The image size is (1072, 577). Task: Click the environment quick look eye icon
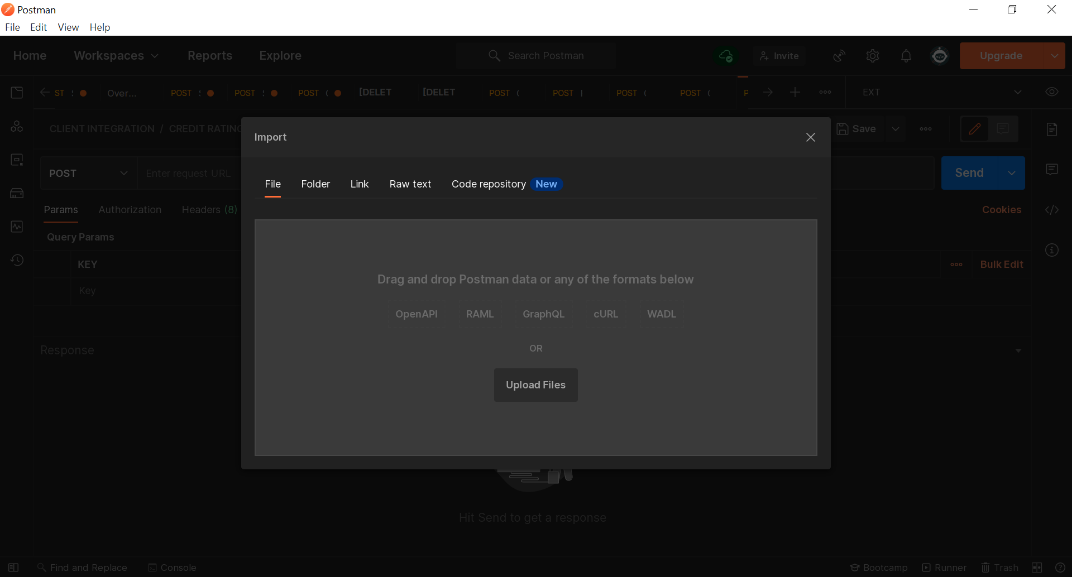(1051, 92)
